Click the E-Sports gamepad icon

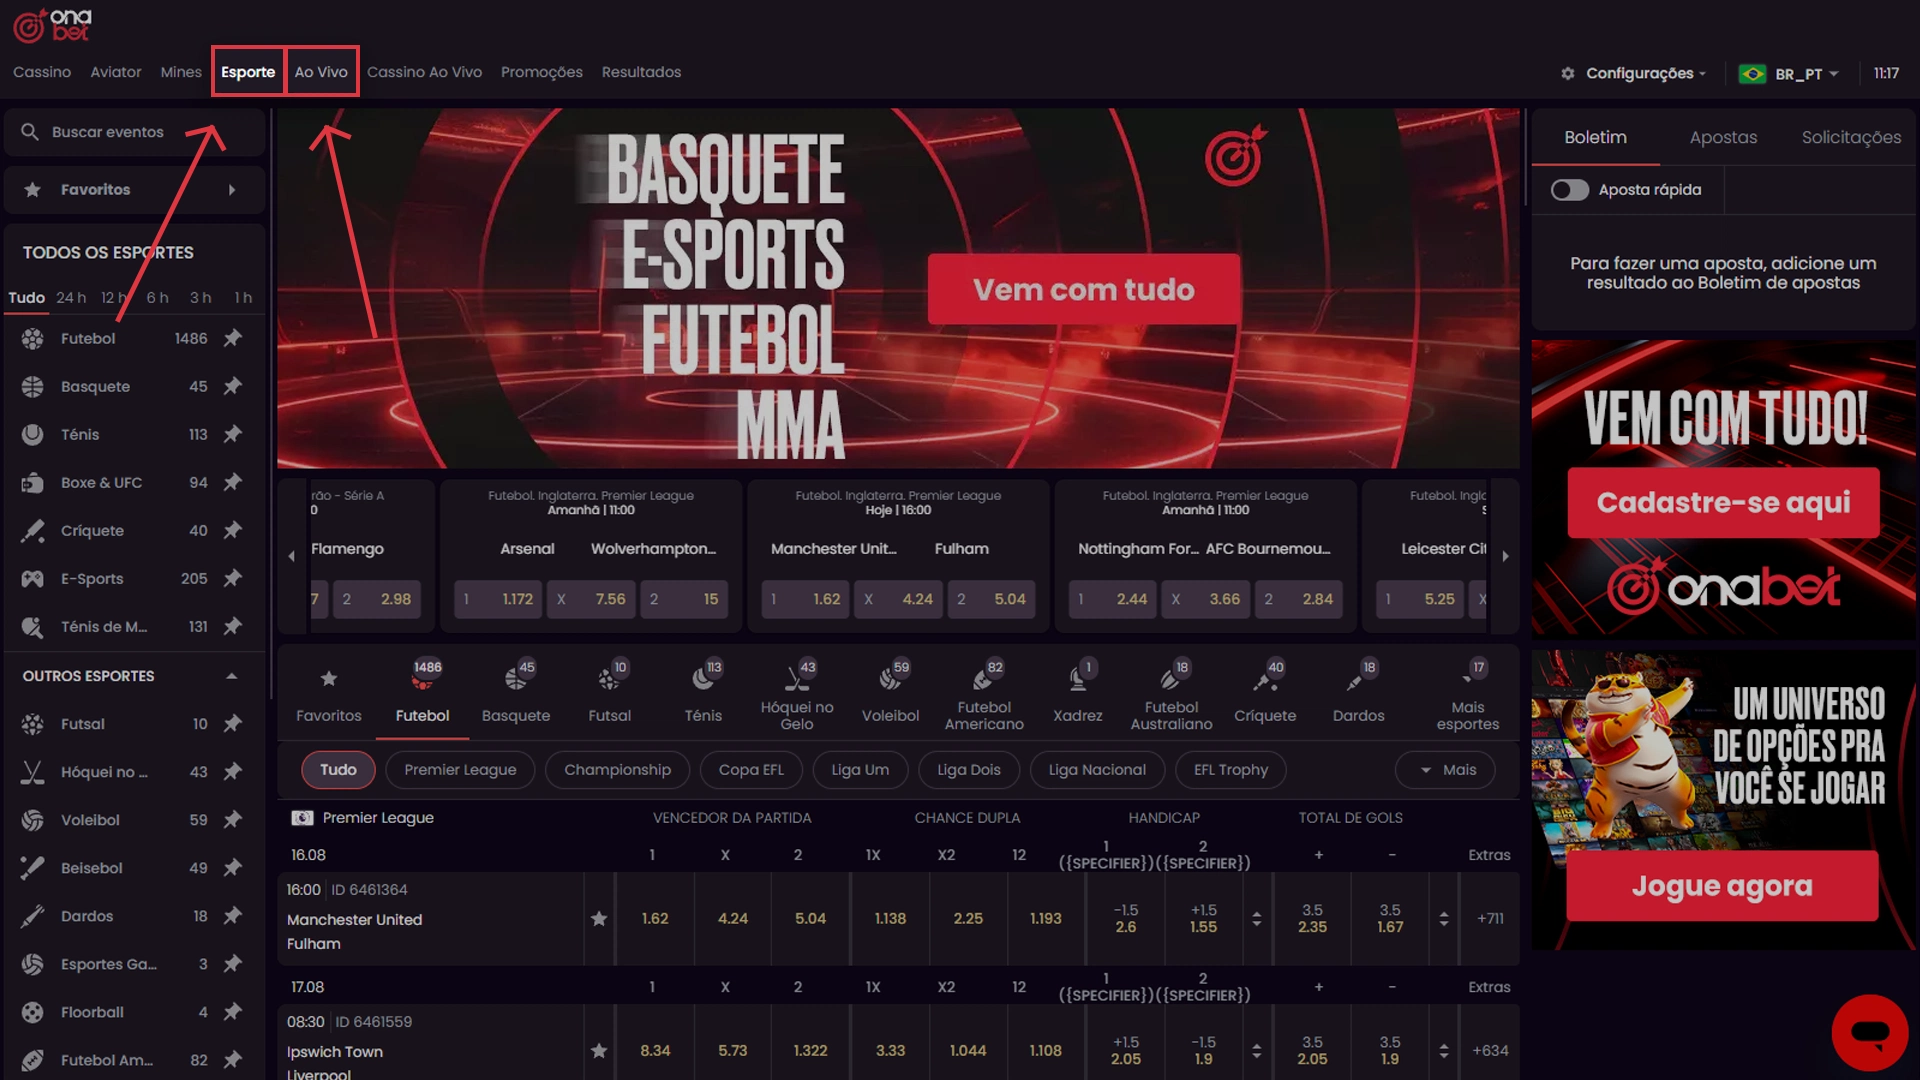pos(33,579)
